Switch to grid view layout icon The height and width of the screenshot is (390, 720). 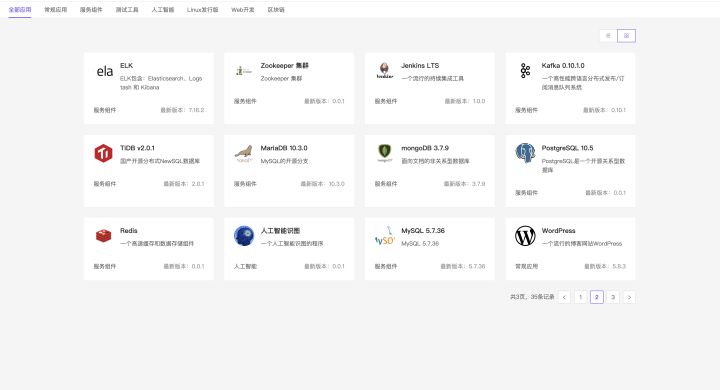[626, 36]
